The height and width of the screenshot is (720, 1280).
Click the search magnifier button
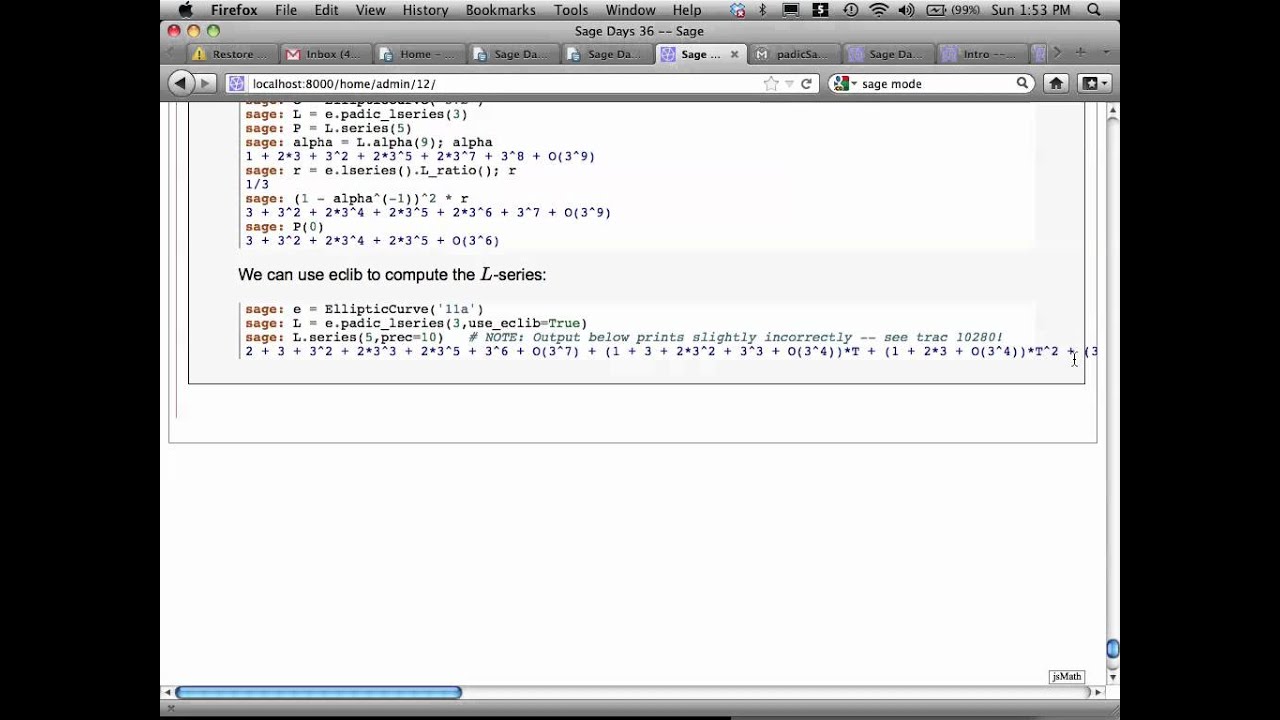point(1023,84)
